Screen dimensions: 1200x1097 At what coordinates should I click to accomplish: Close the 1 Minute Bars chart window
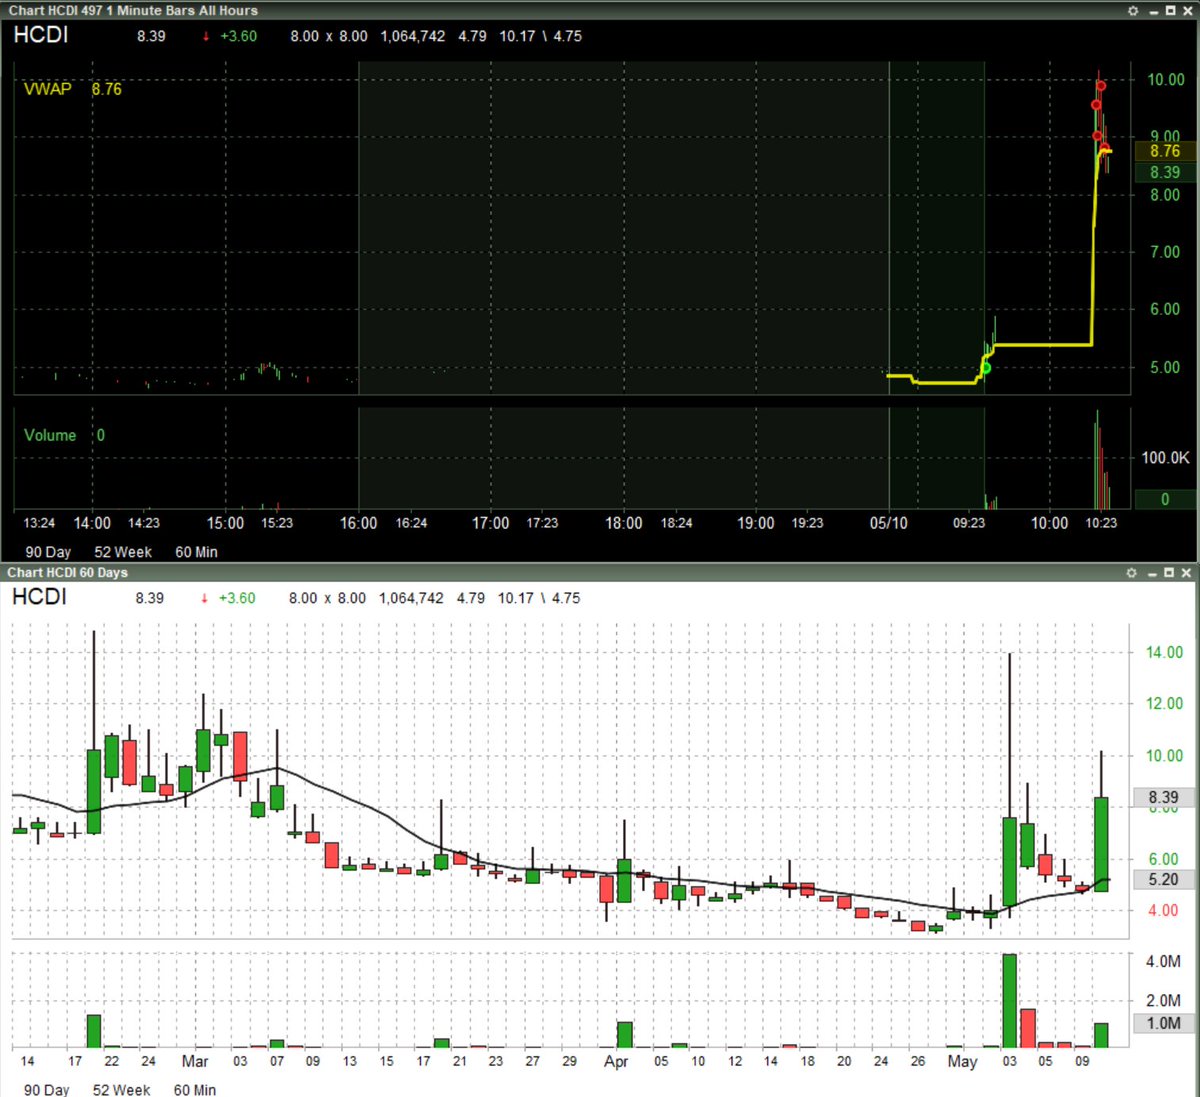[x=1188, y=11]
